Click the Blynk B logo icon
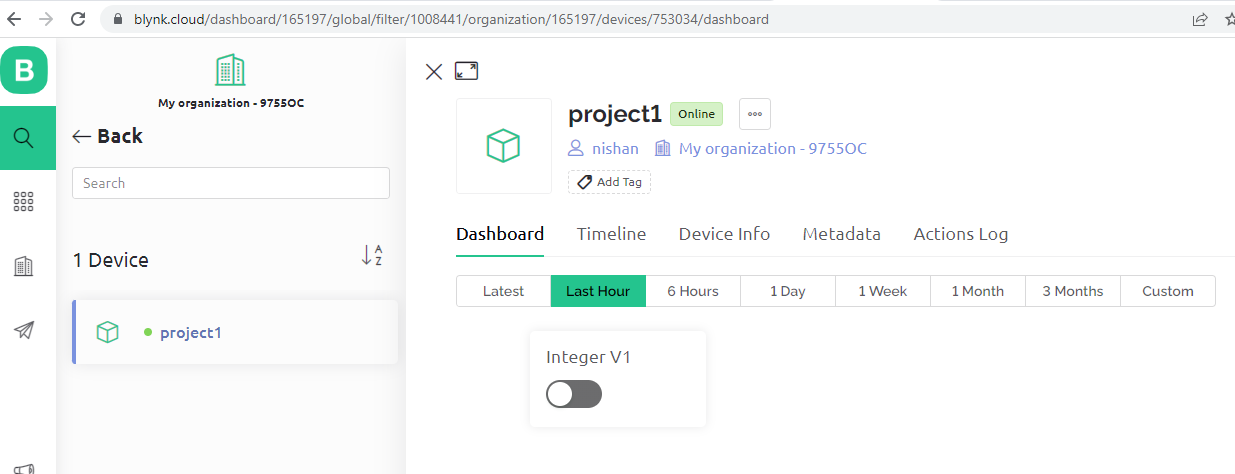1235x474 pixels. 24,70
